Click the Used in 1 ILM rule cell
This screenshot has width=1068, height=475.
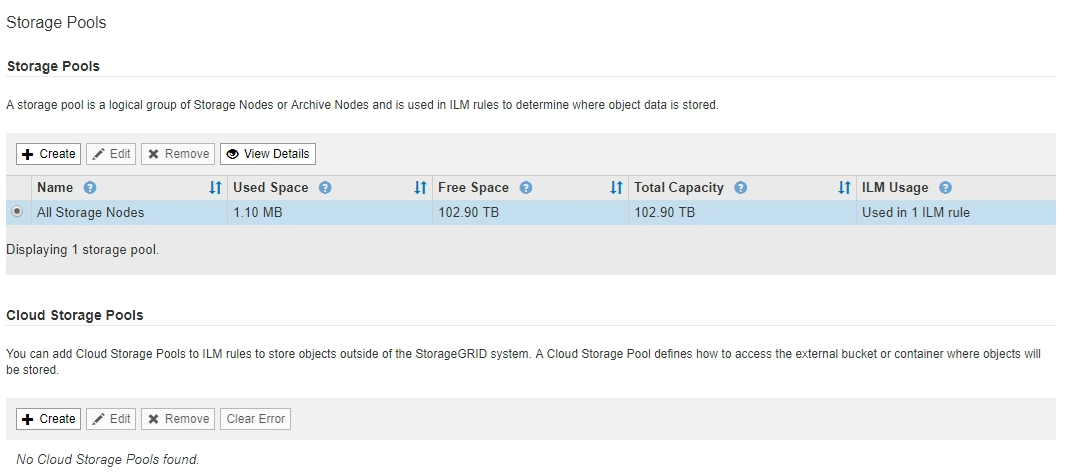pyautogui.click(x=916, y=213)
